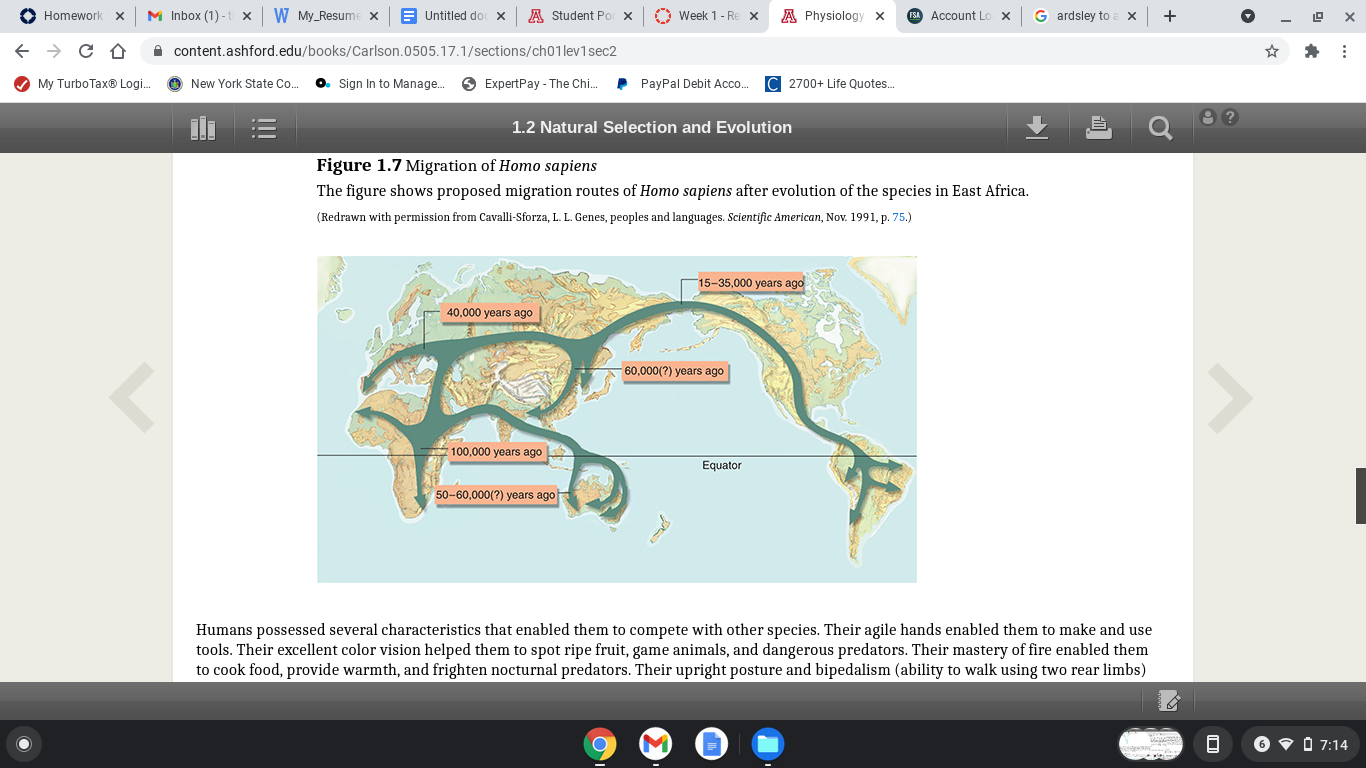The width and height of the screenshot is (1366, 768).
Task: Open the Chrome extensions puzzle icon
Action: click(x=1312, y=51)
